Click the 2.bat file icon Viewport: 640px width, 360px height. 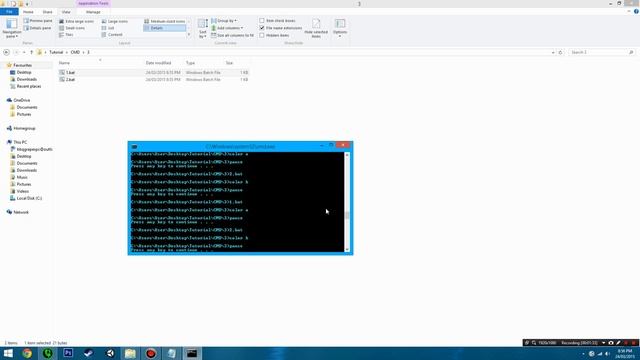[x=62, y=80]
